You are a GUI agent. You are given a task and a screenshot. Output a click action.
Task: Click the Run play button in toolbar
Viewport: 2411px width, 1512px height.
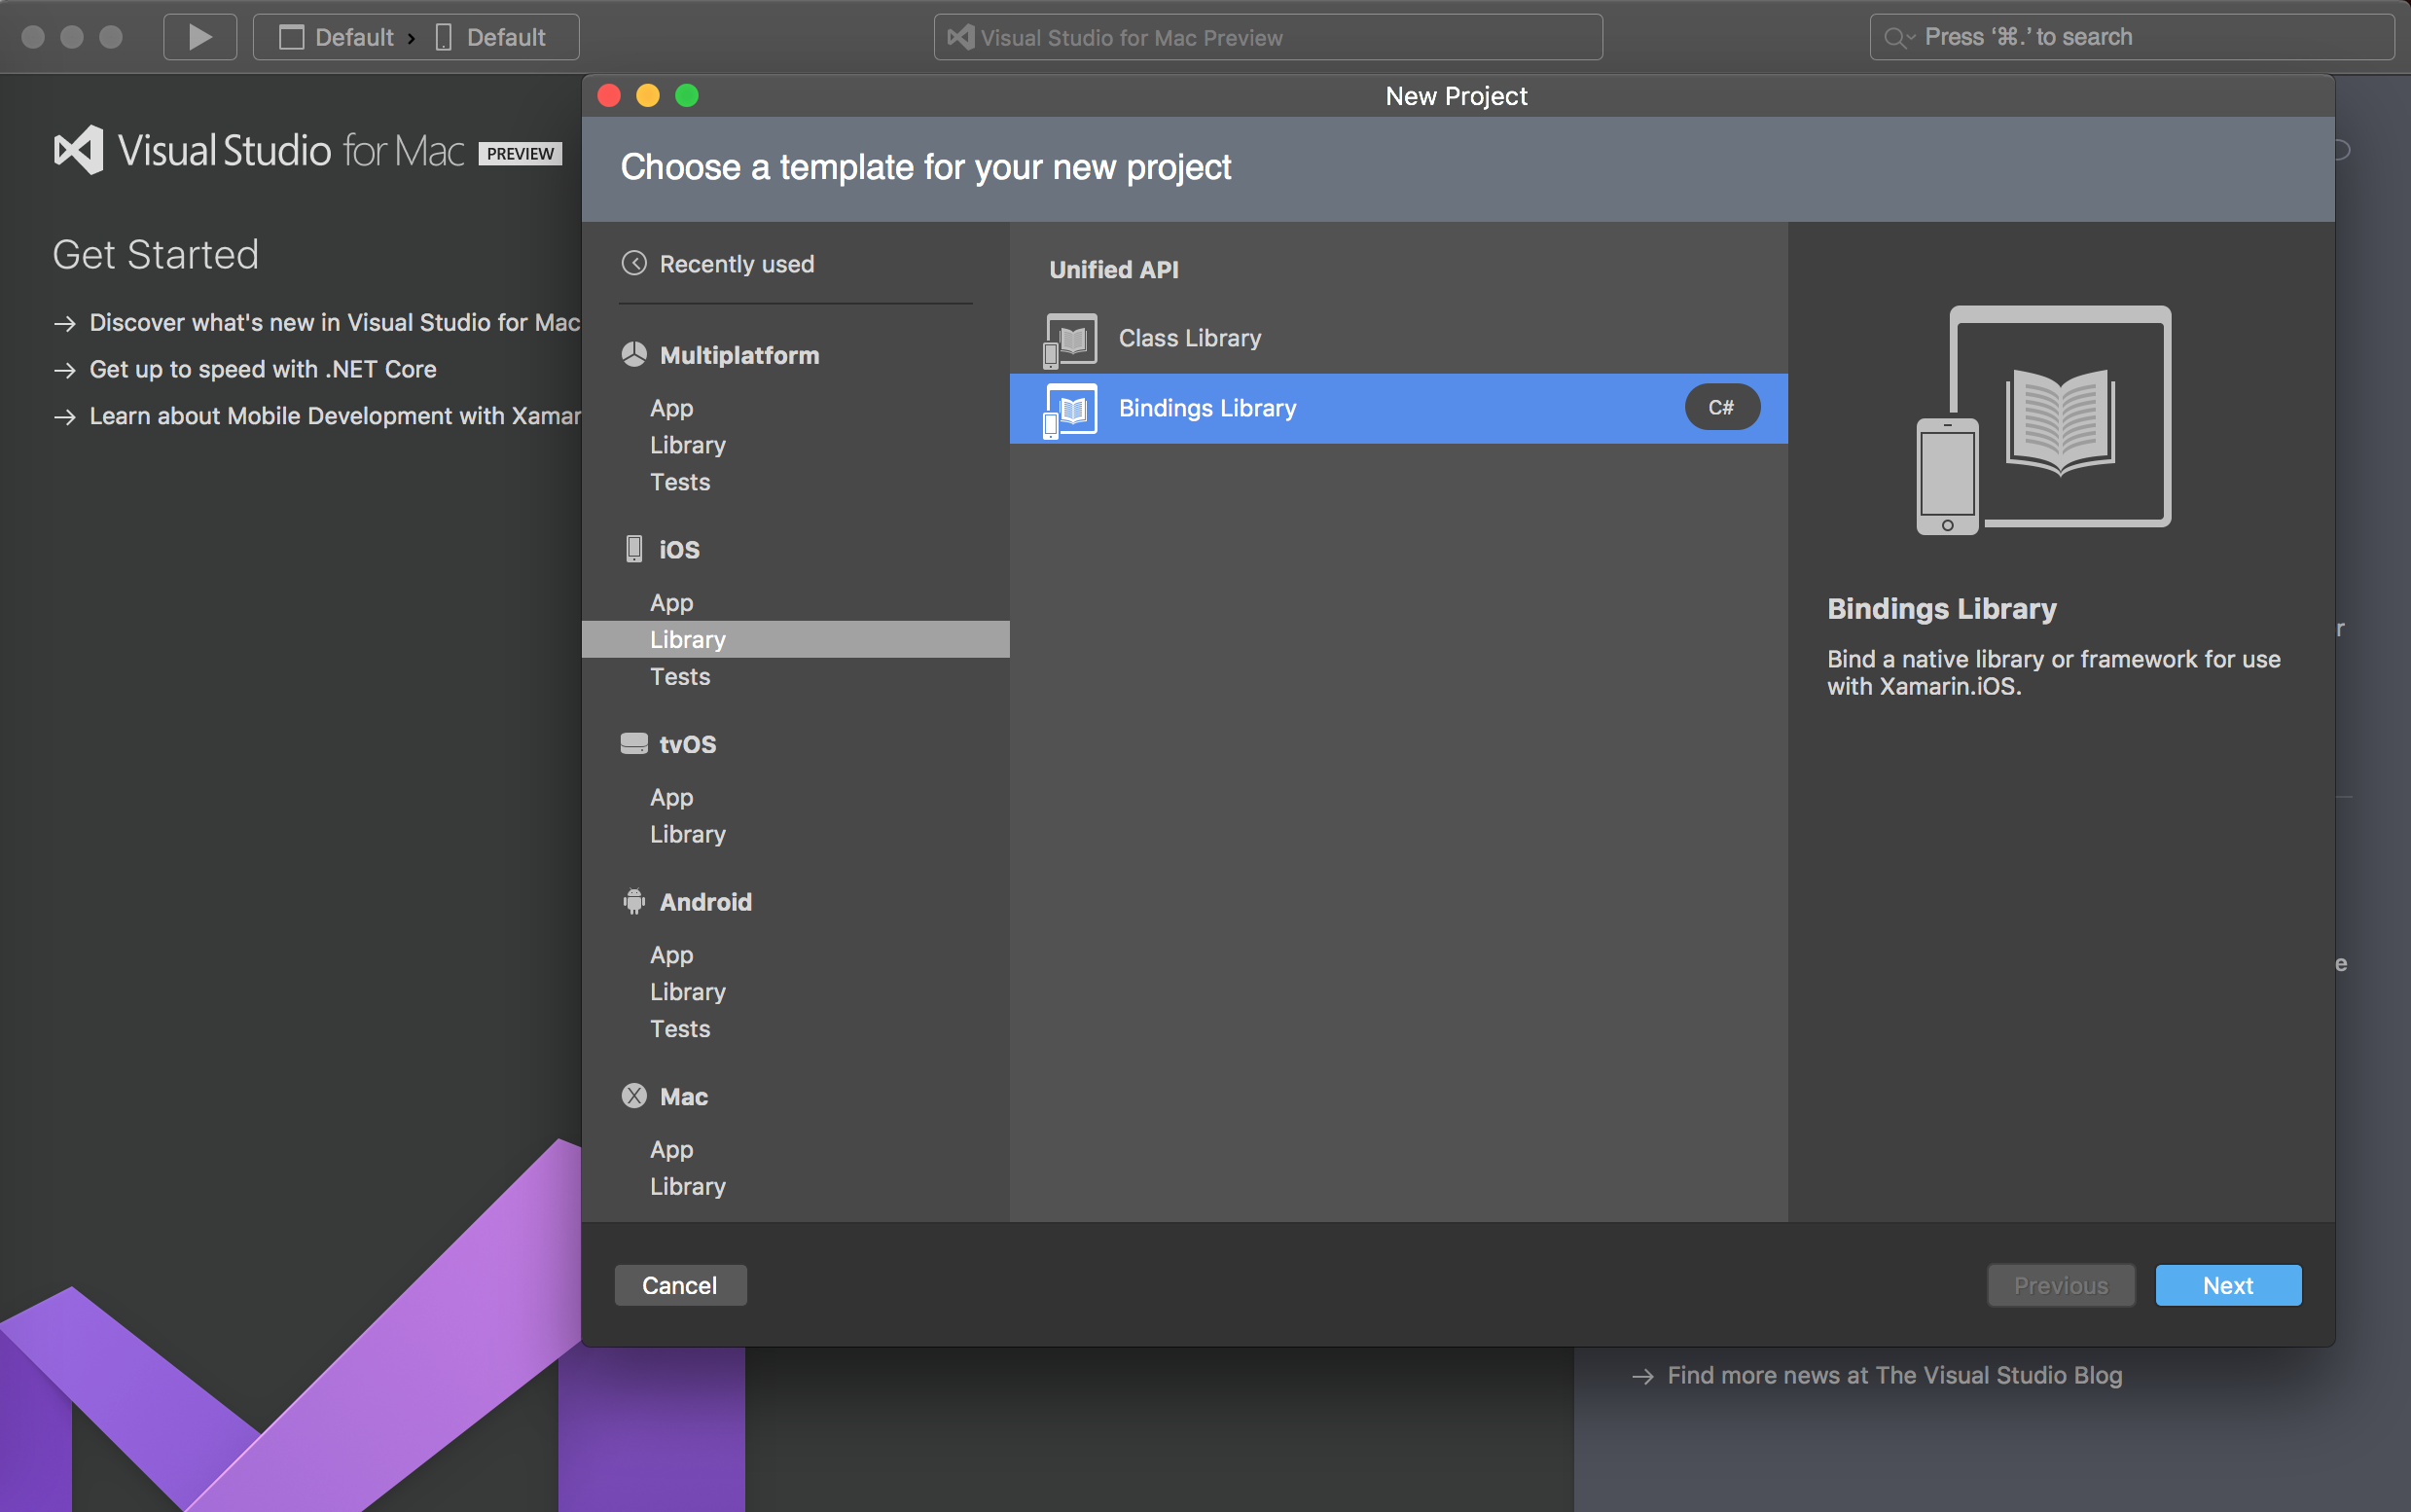coord(200,37)
